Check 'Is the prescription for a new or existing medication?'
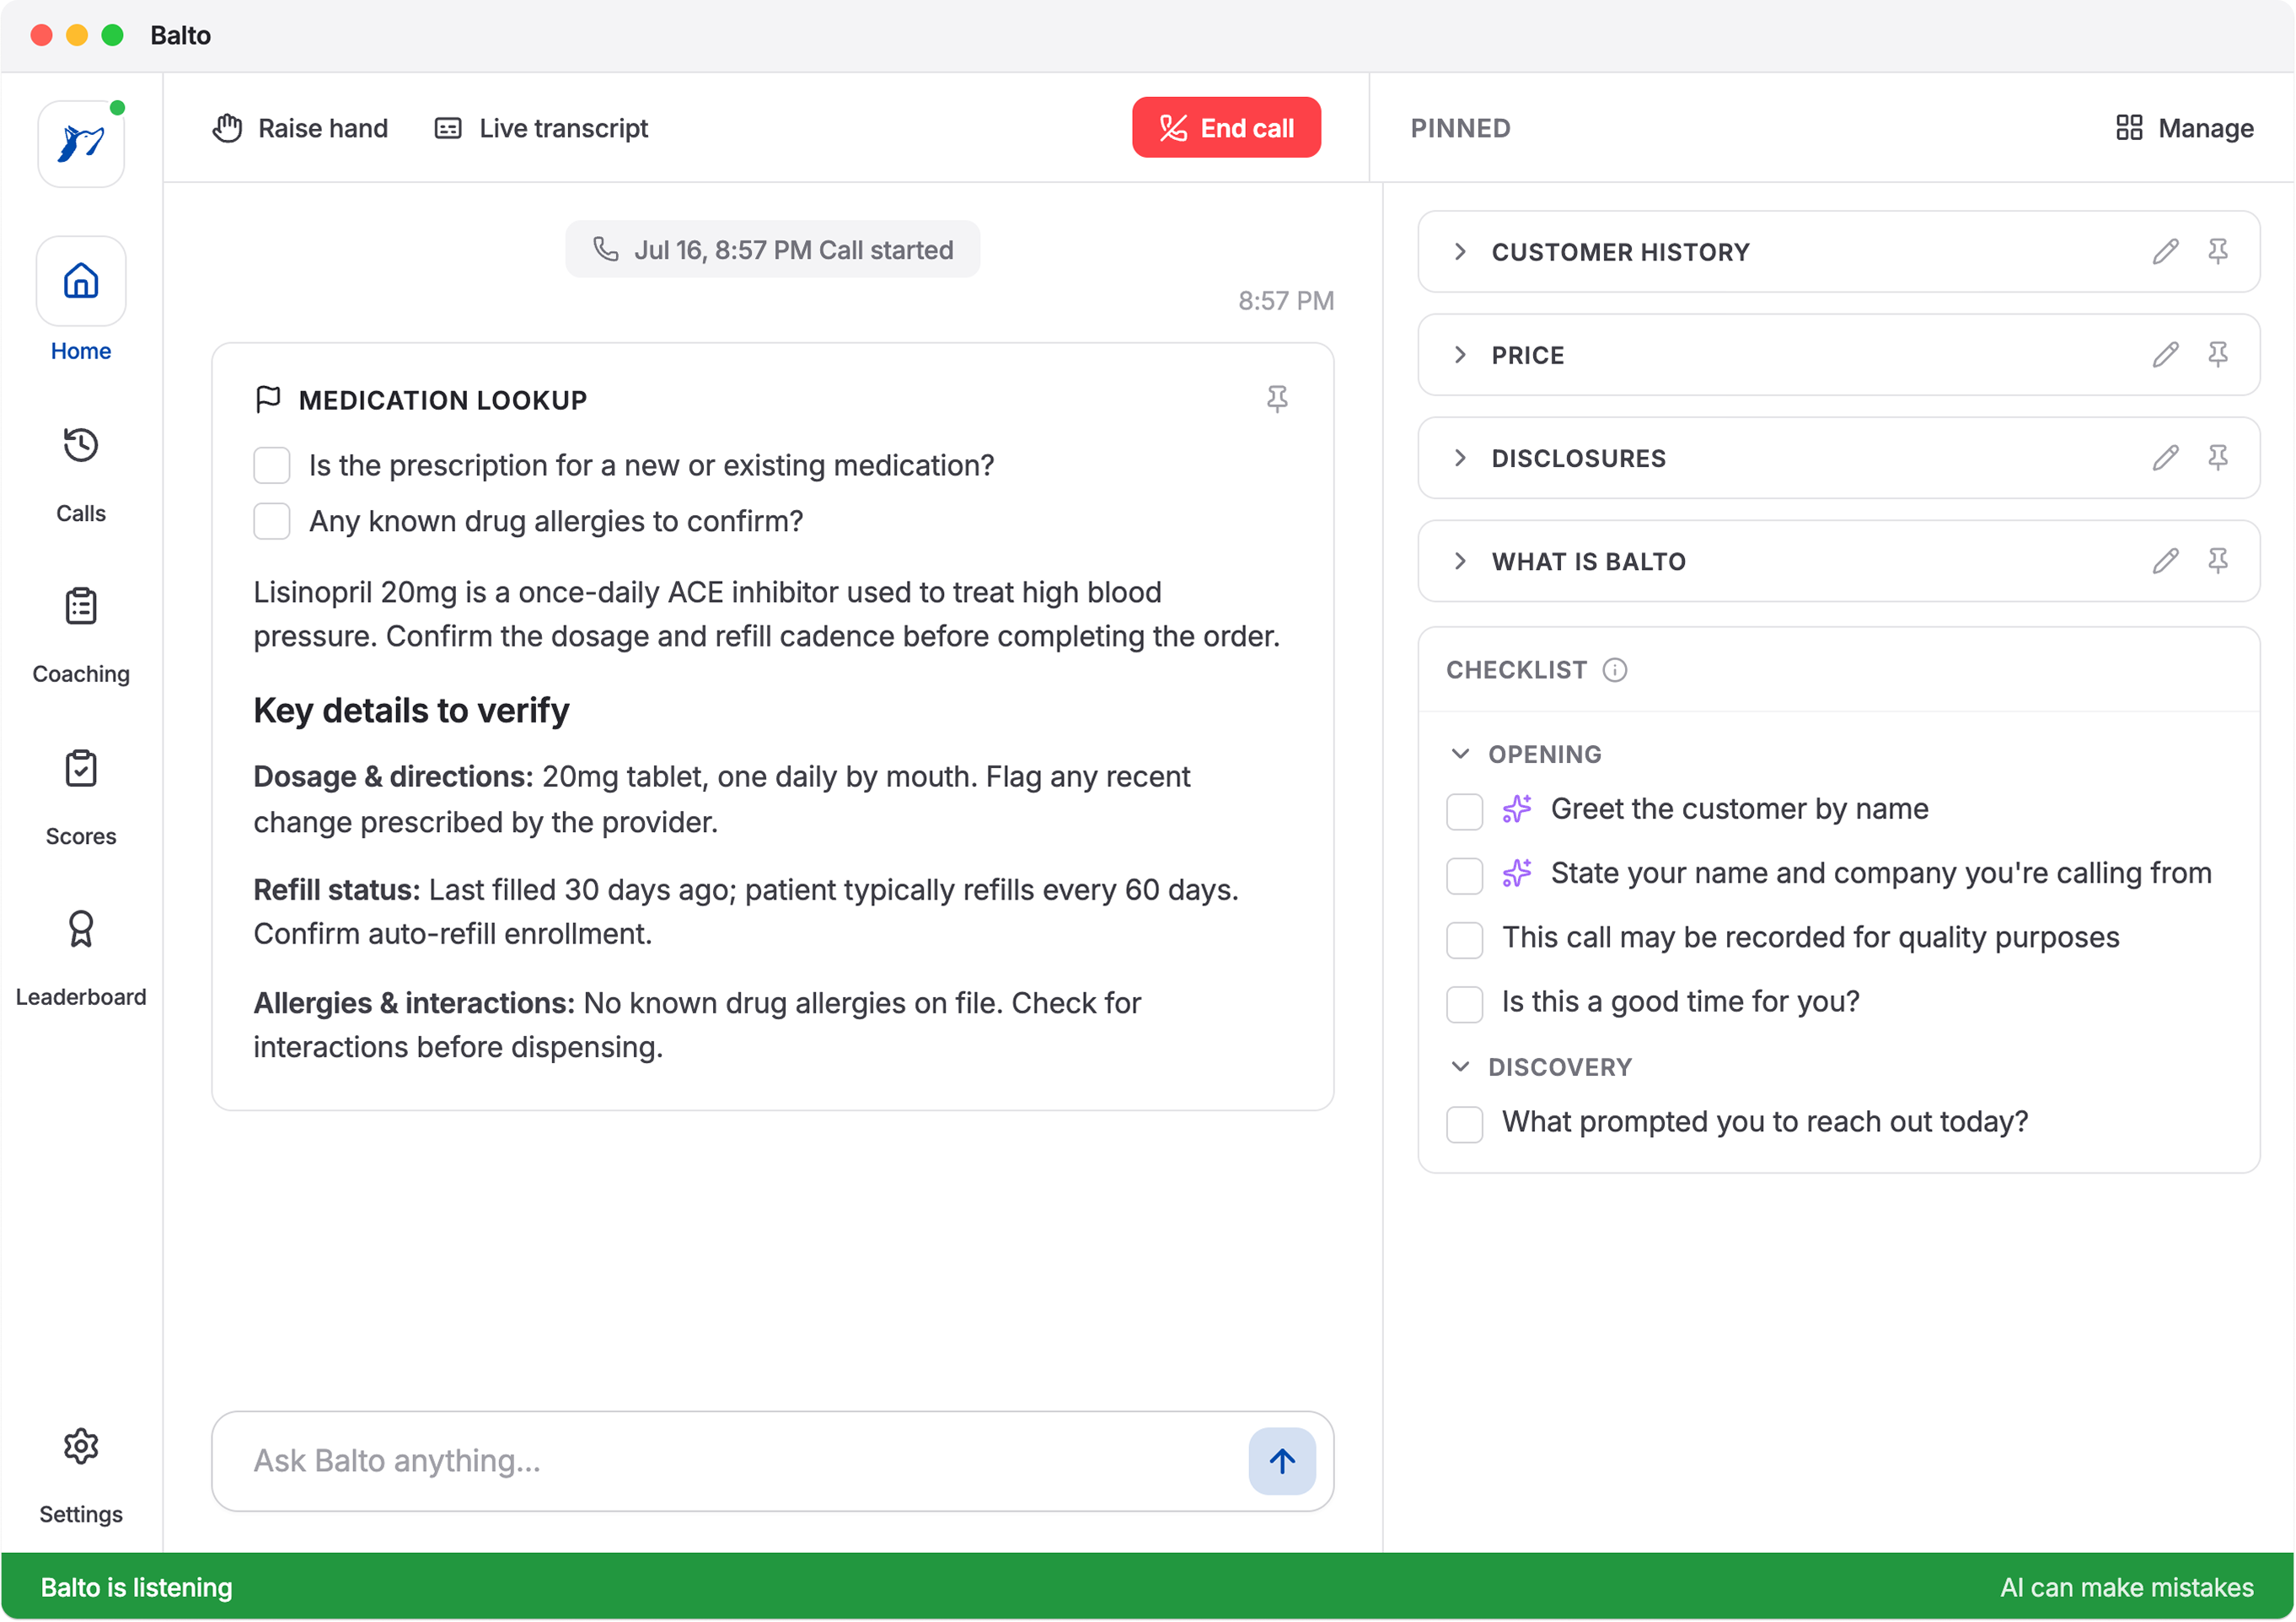Screen dimensions: 2296x1622 pos(271,465)
